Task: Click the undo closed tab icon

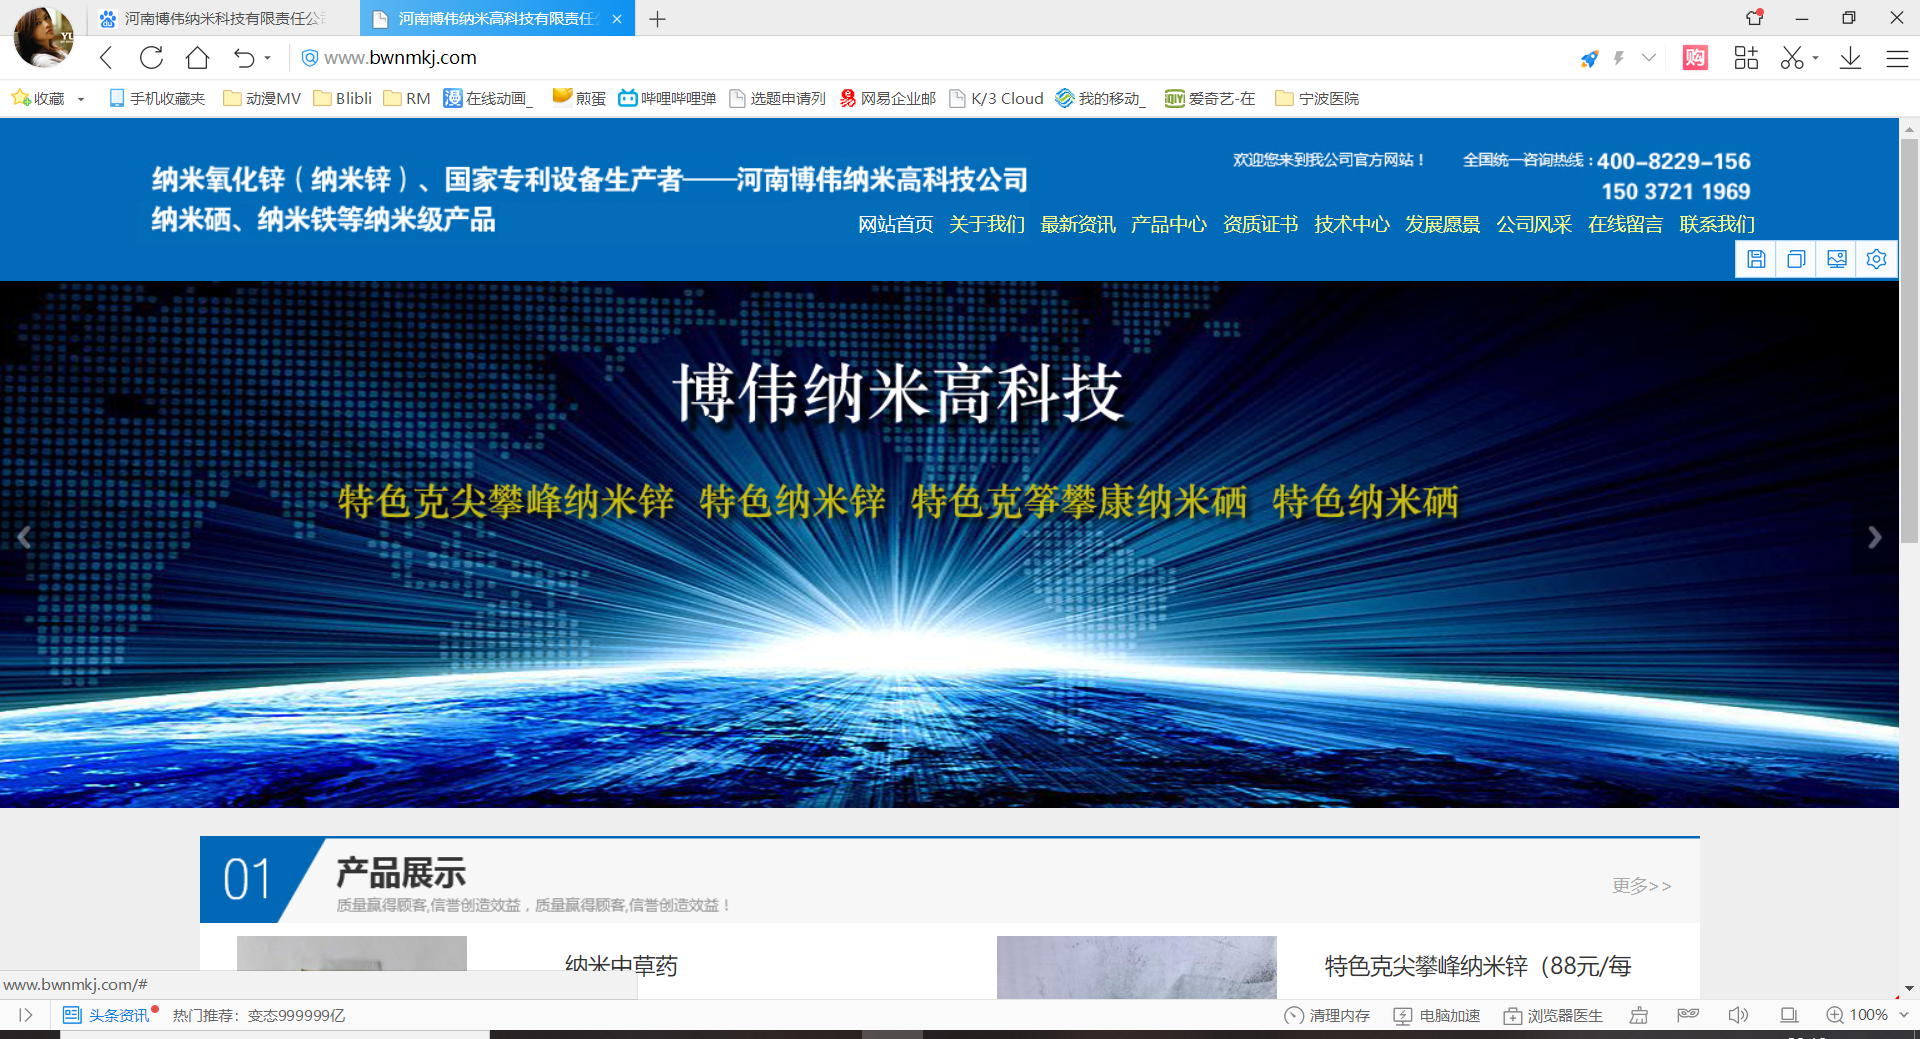Action: tap(244, 58)
